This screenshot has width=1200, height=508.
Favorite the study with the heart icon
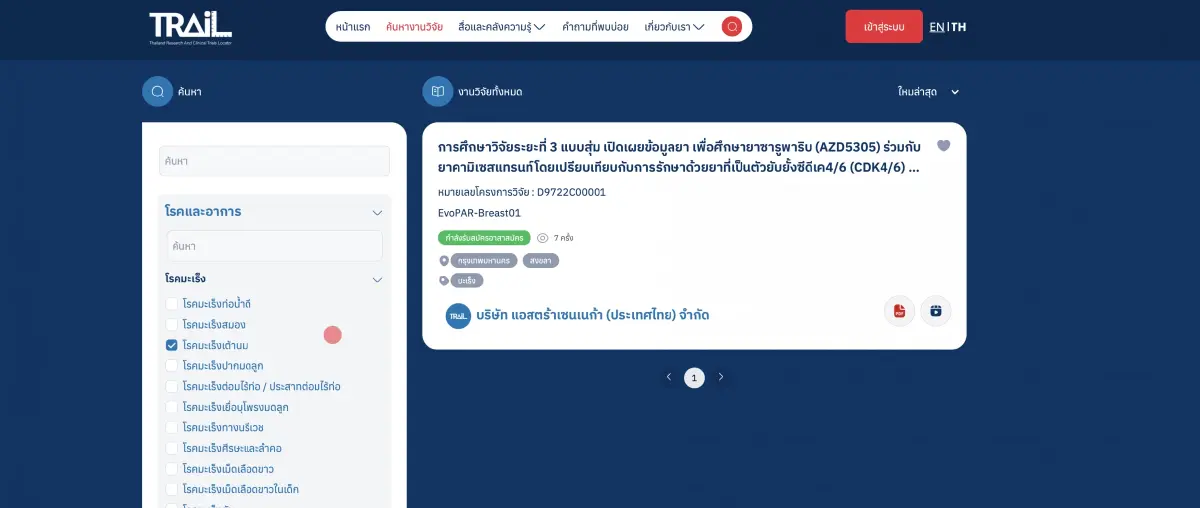[x=943, y=145]
